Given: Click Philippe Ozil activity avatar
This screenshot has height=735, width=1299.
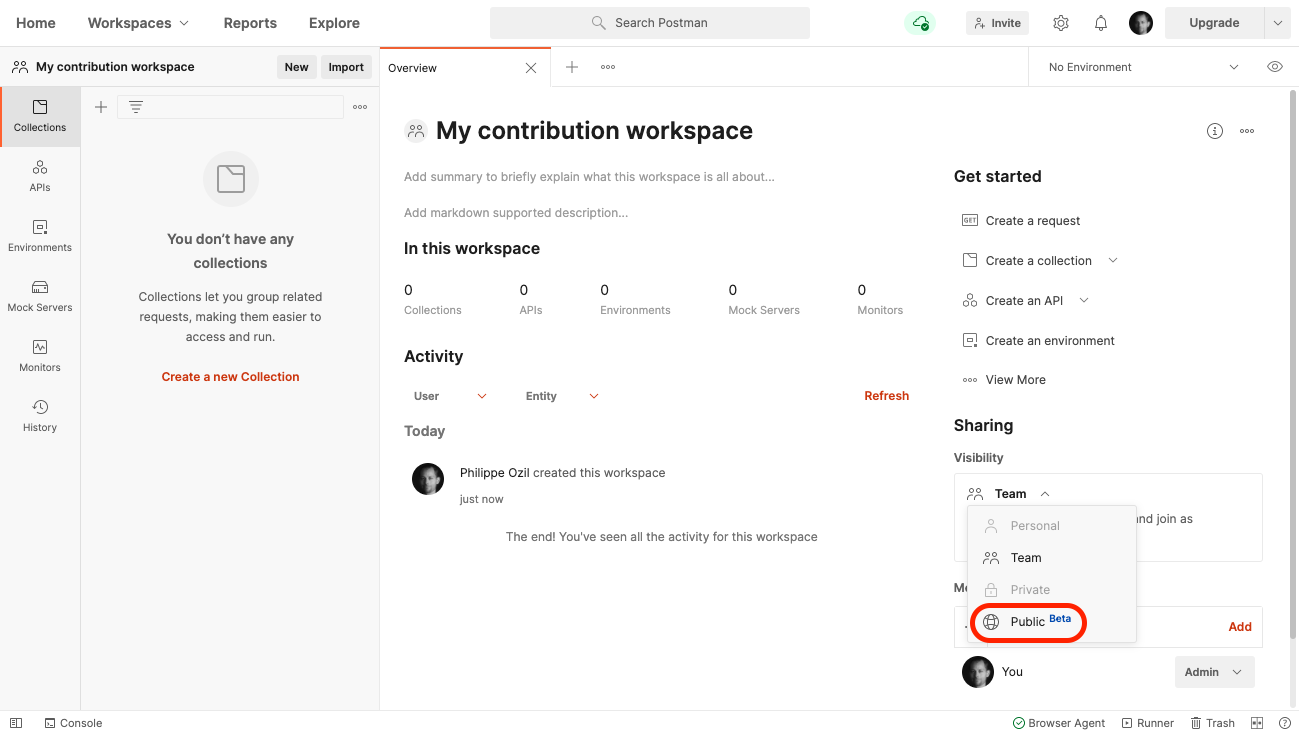Looking at the screenshot, I should pyautogui.click(x=428, y=479).
